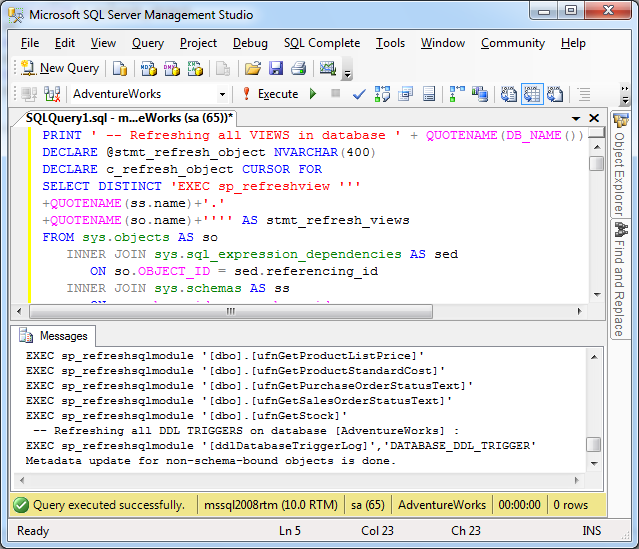639x549 pixels.
Task: Start an Analysis Services DMX Query
Action: (x=172, y=68)
